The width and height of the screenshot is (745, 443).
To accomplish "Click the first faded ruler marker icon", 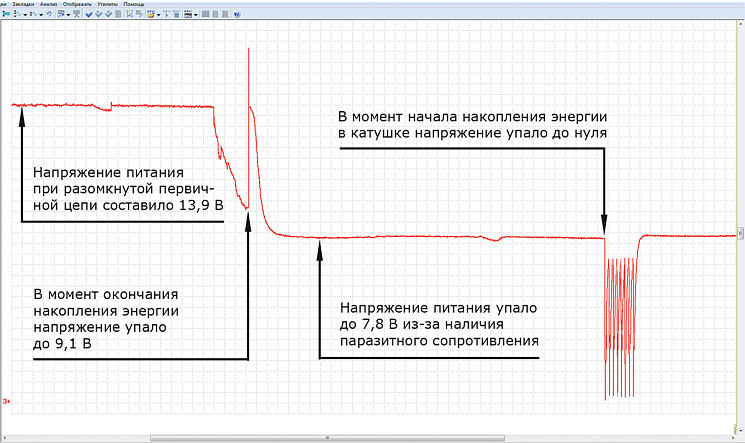I will [x=166, y=14].
